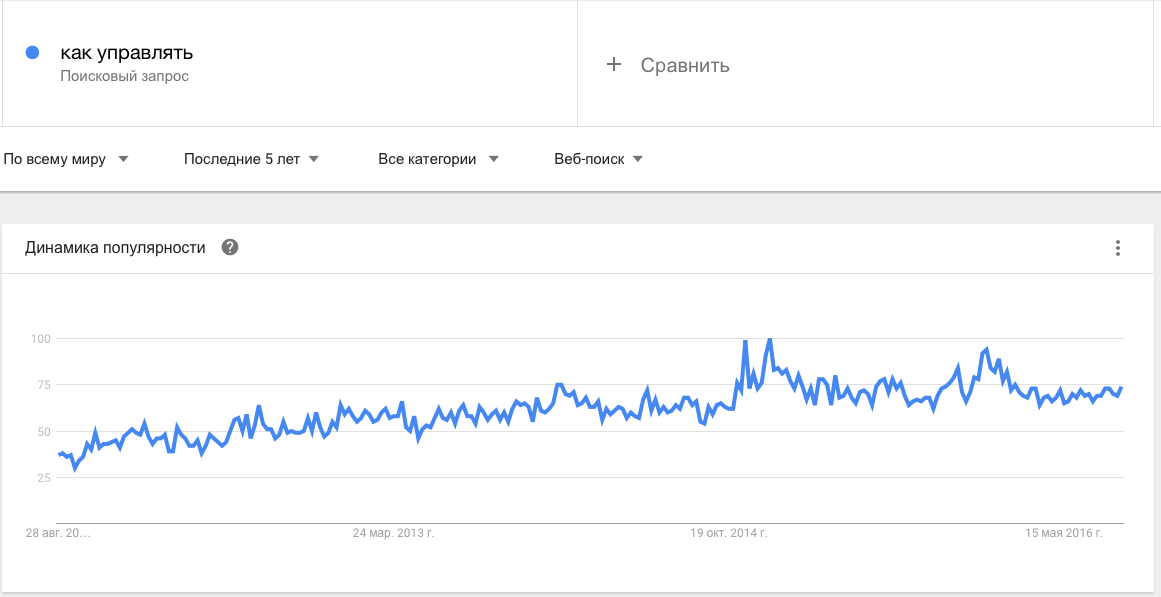
Task: Click the '24 мар. 2013 г.' date marker
Action: point(395,533)
